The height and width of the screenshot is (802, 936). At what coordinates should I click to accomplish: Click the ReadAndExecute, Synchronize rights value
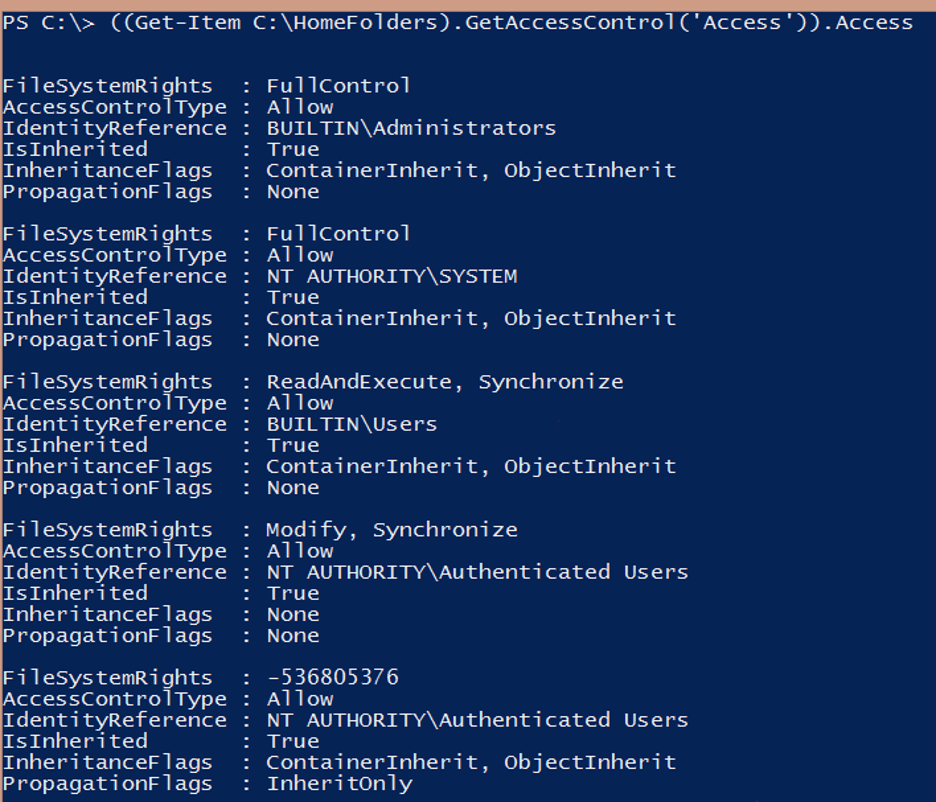444,382
